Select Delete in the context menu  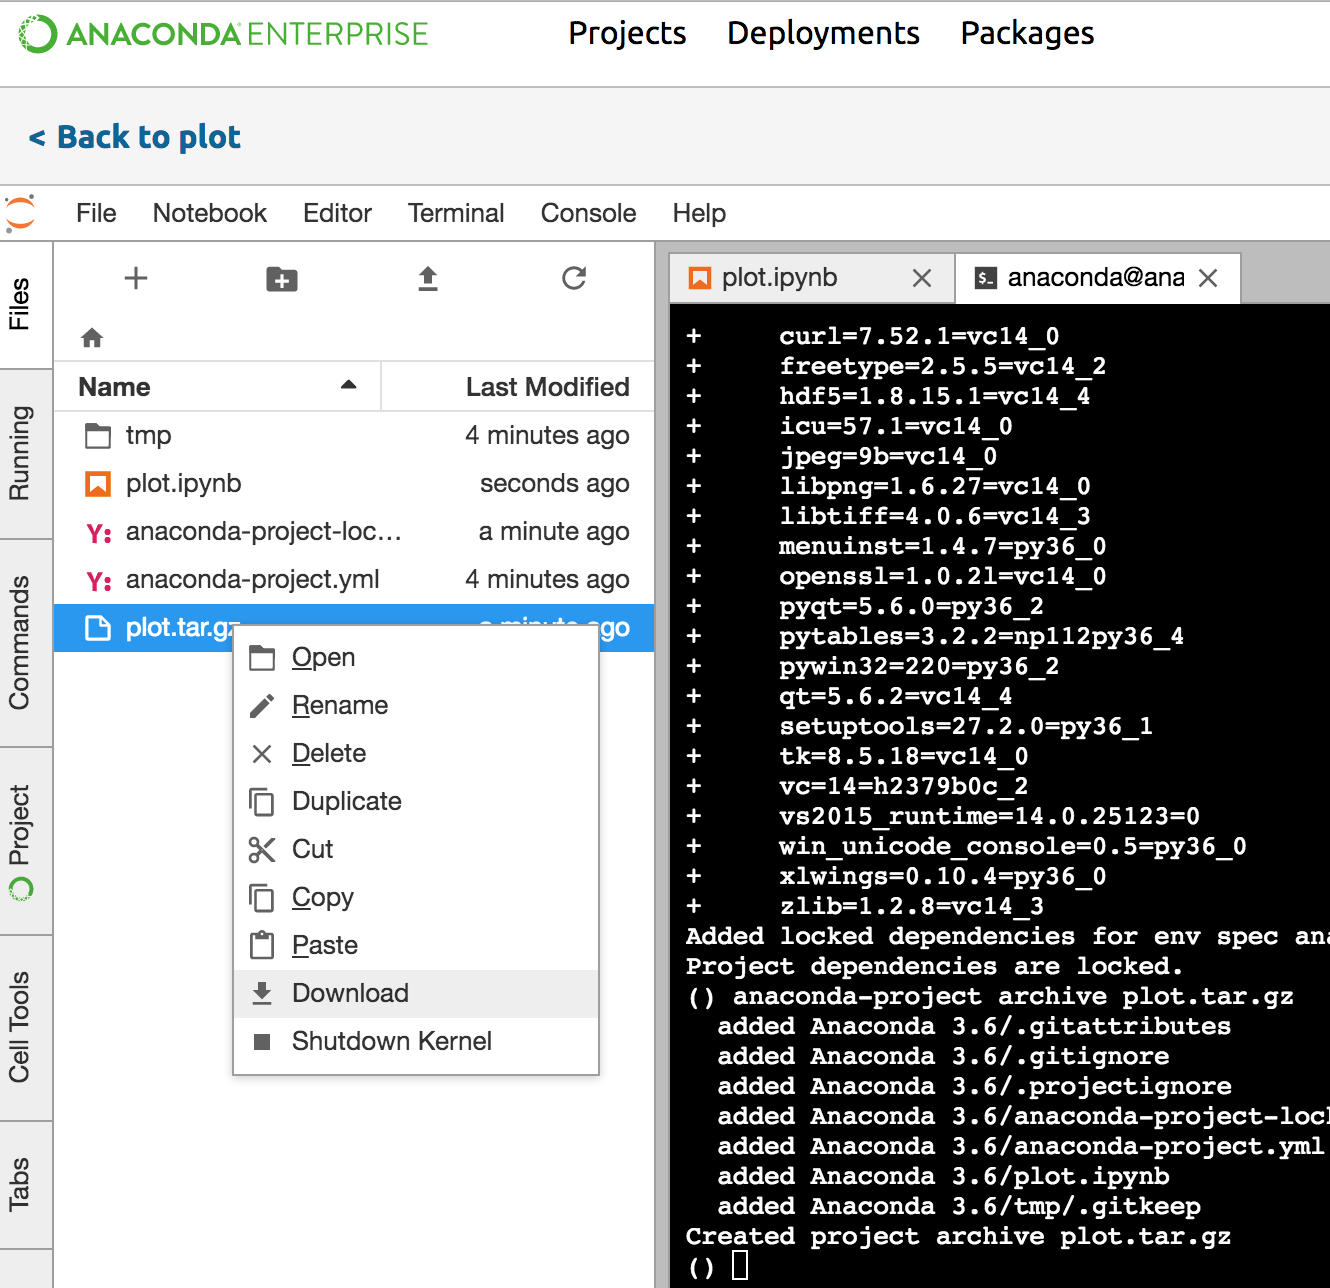tap(416, 754)
